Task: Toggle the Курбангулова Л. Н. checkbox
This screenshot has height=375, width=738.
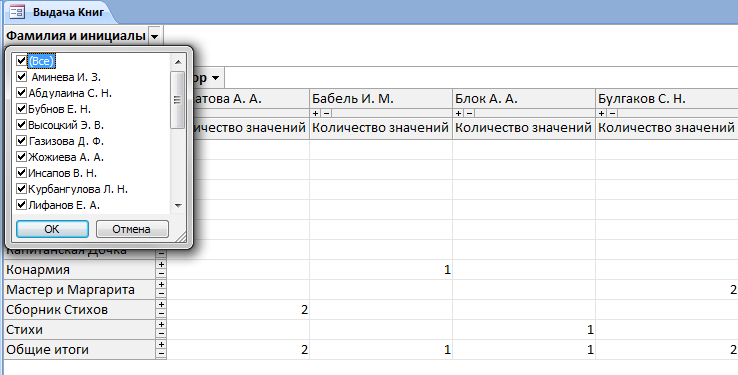Action: (x=21, y=189)
